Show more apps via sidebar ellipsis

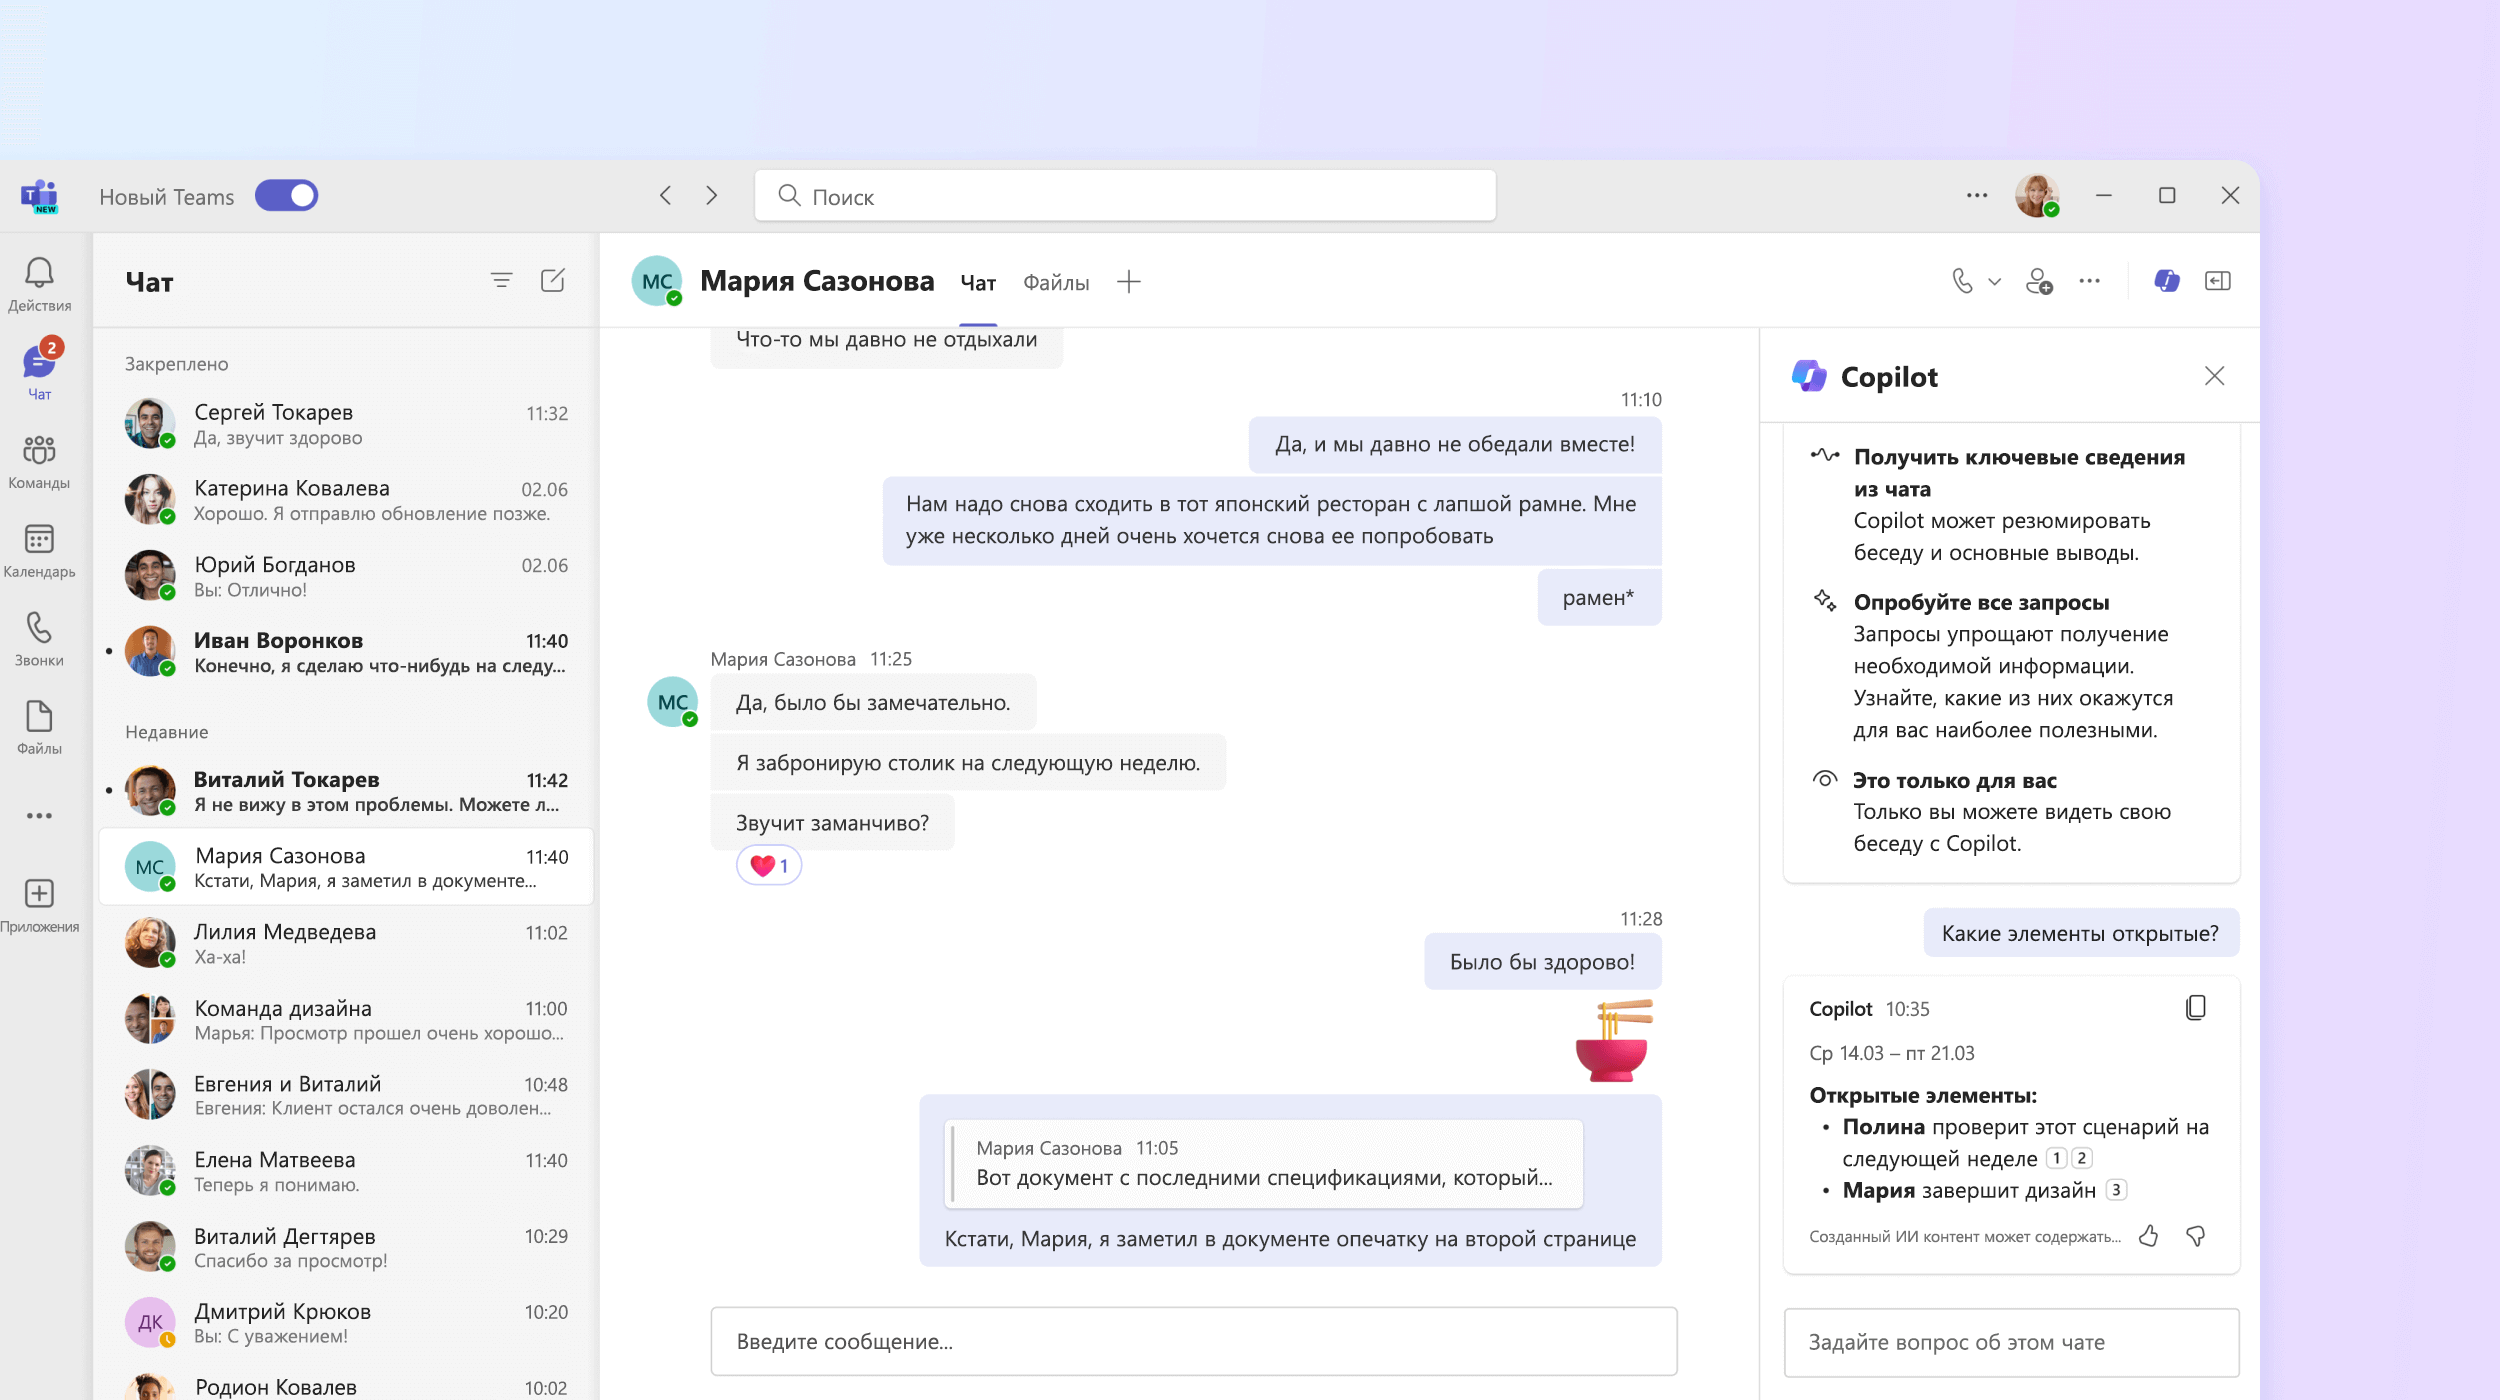39,816
